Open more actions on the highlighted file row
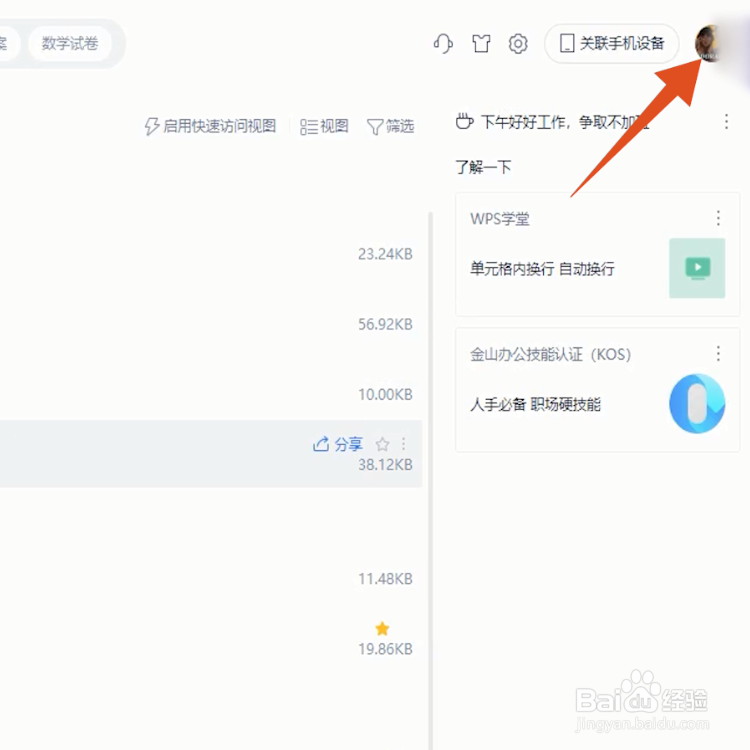The height and width of the screenshot is (750, 750). [x=404, y=444]
